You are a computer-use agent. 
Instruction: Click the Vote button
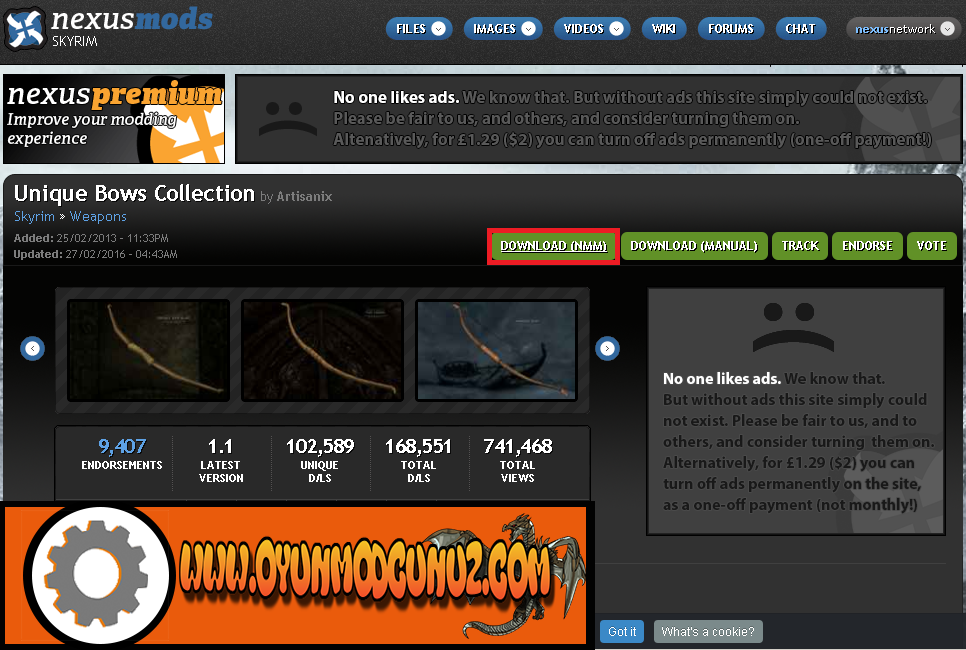coord(932,246)
